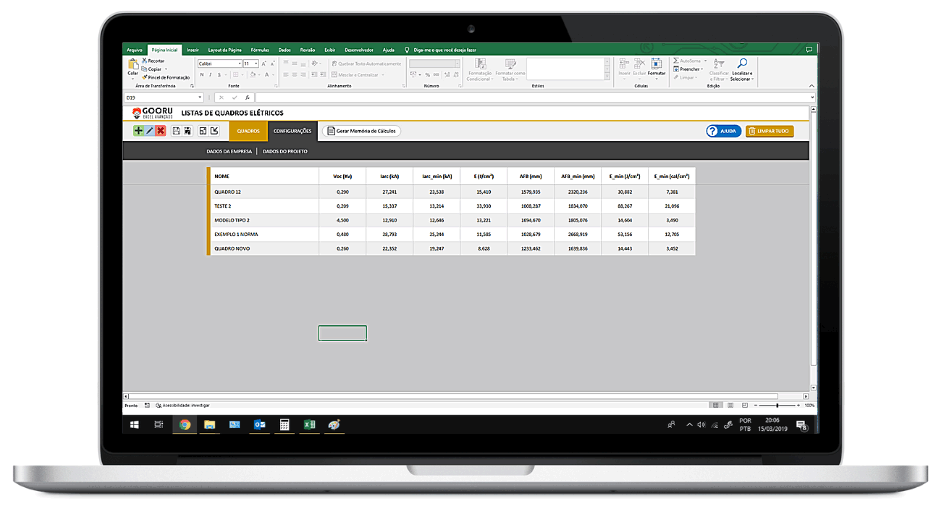
Task: Click the Gerar Memória de Cálculos button
Action: point(361,131)
